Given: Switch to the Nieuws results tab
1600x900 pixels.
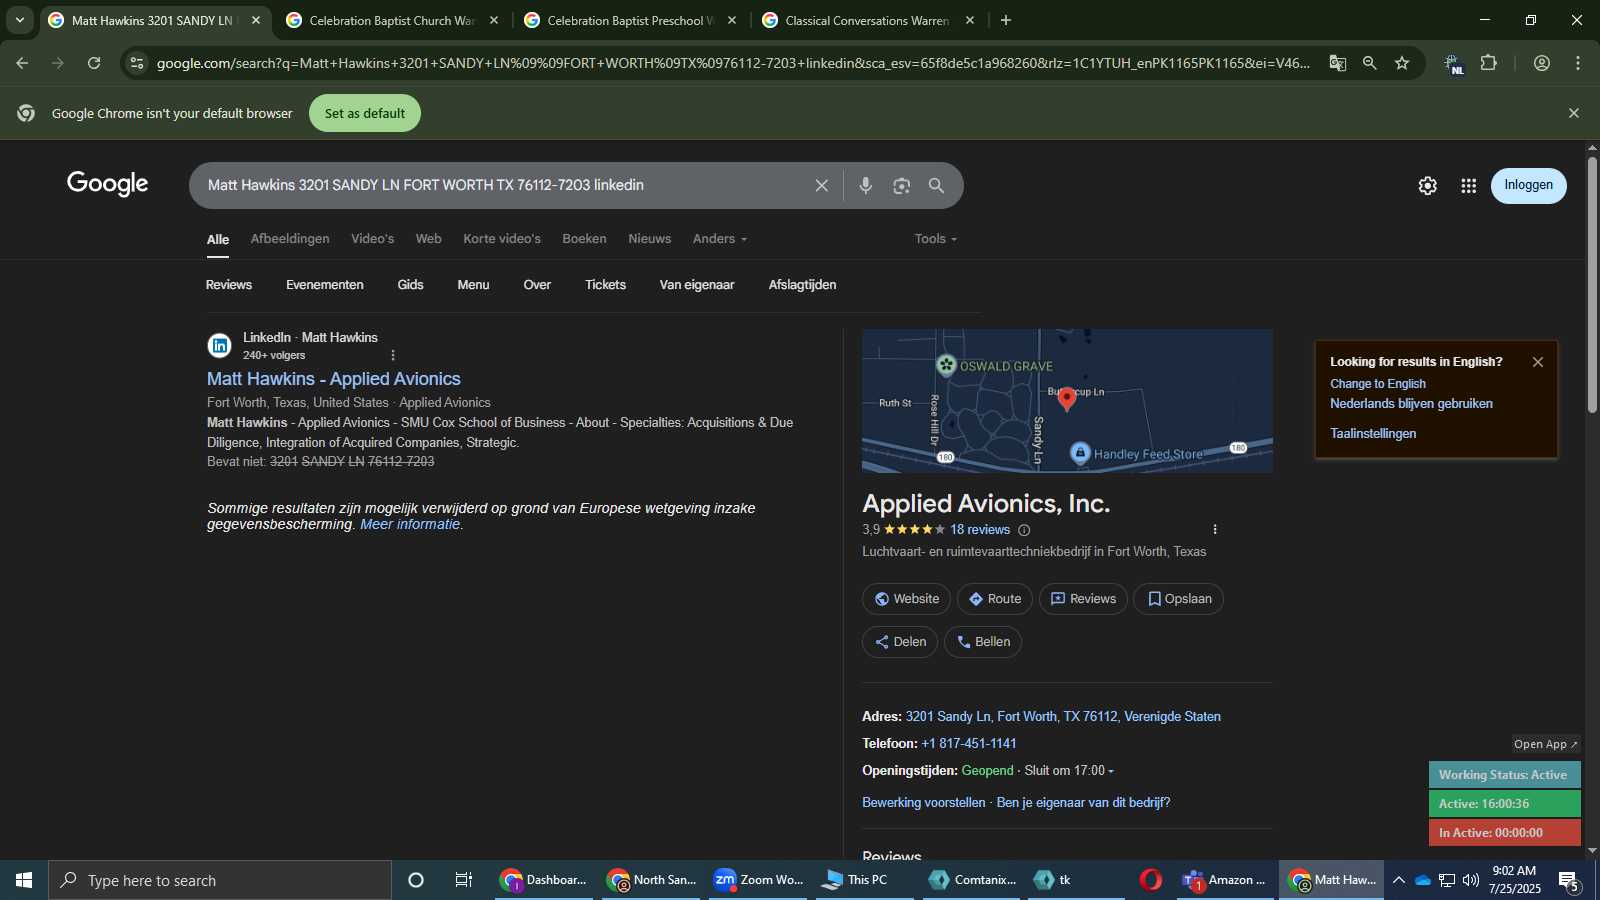Looking at the screenshot, I should coord(650,239).
